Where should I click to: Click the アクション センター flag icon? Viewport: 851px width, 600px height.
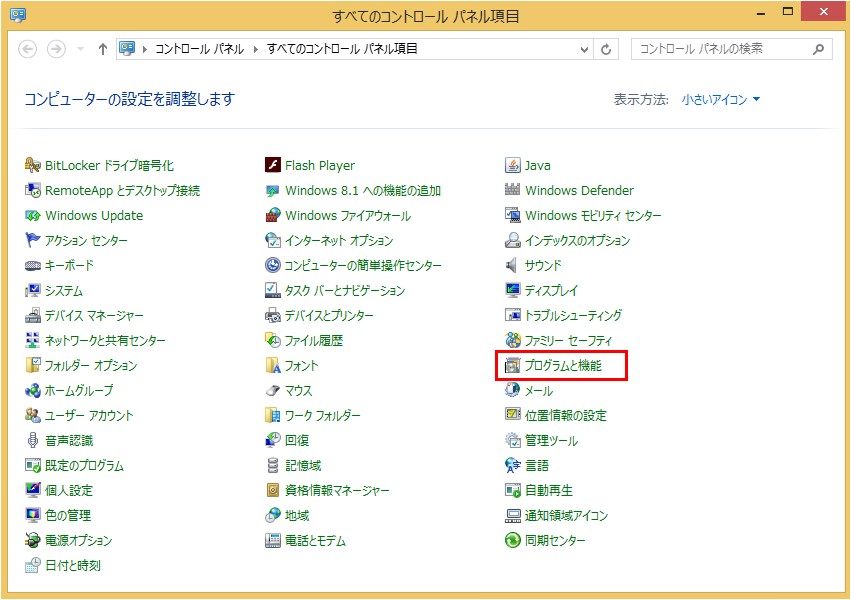(33, 240)
